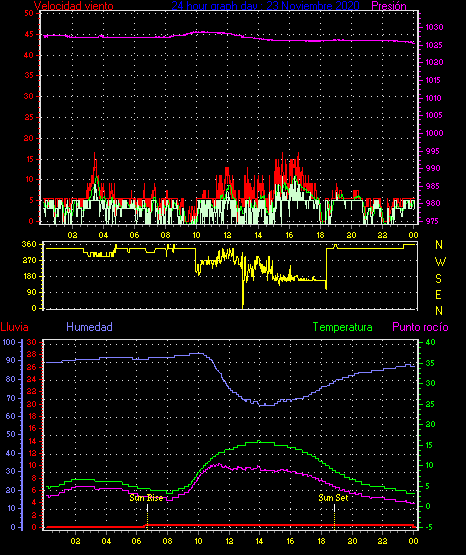This screenshot has width=466, height=555.
Task: Click the 995 pressure axis value
Action: (x=433, y=151)
